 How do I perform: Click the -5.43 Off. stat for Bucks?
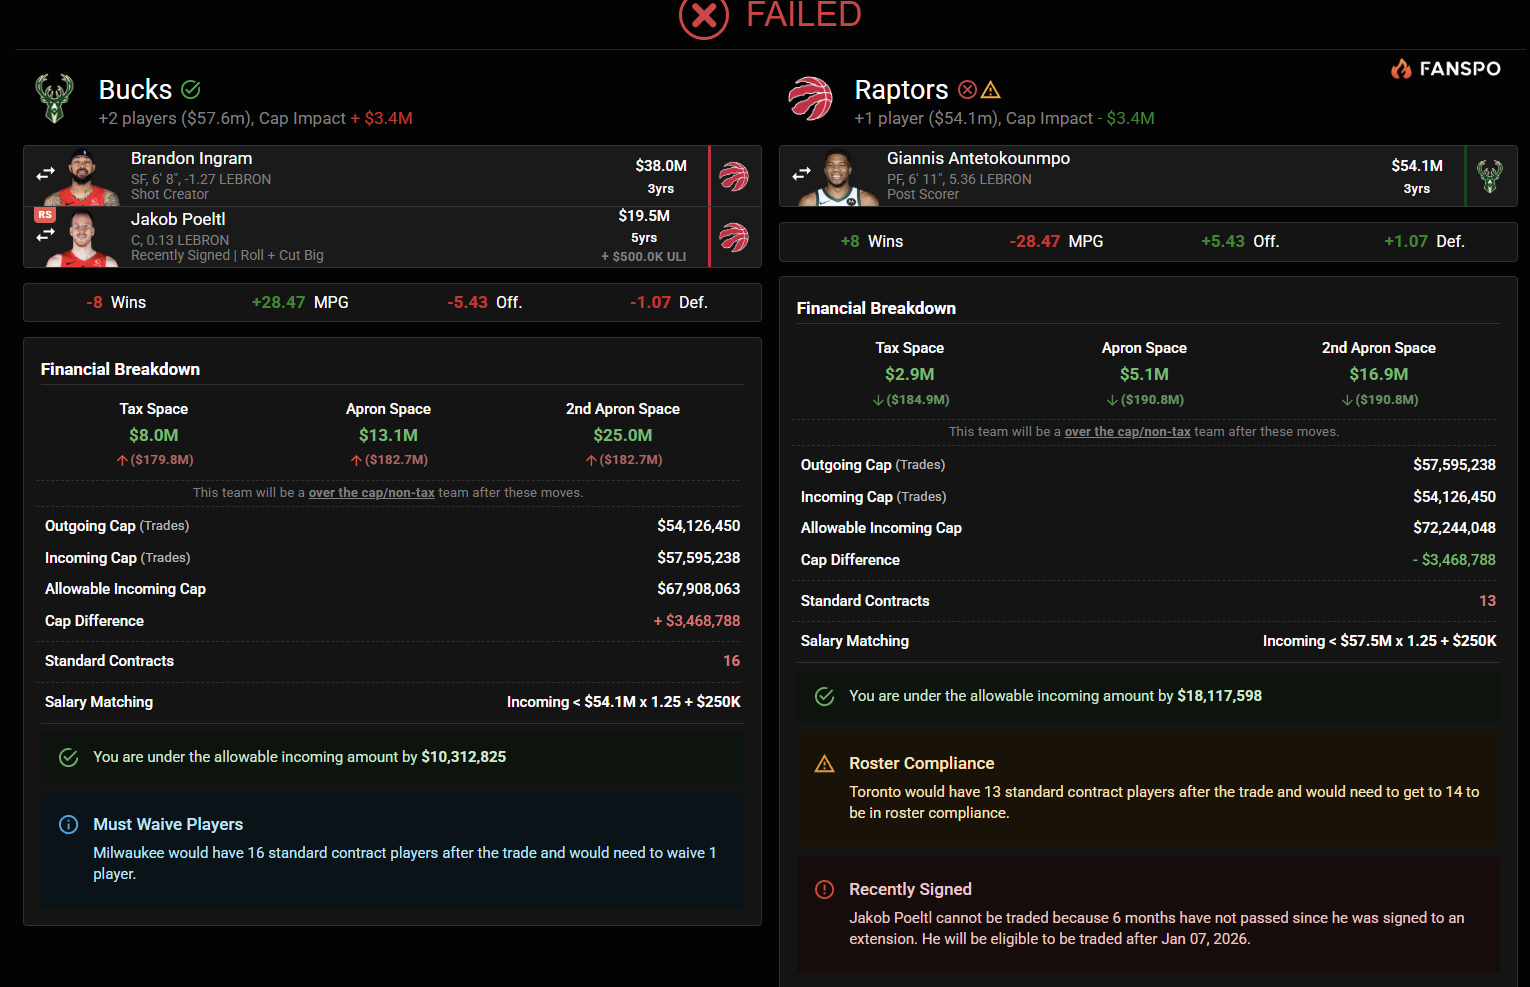click(485, 302)
